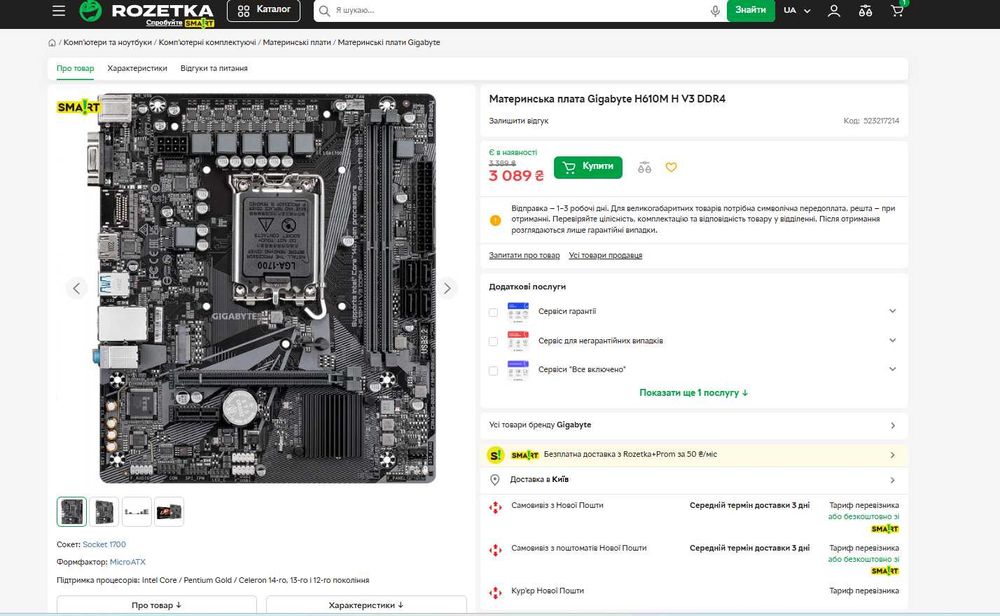Go to Rozetka home via logo

click(x=147, y=10)
